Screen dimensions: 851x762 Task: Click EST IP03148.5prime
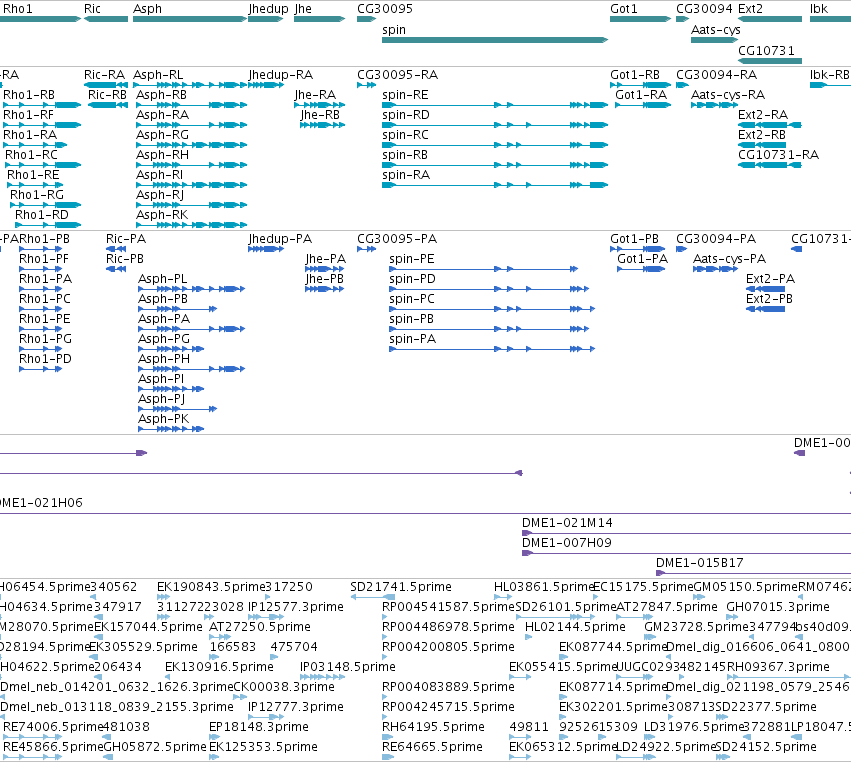348,667
